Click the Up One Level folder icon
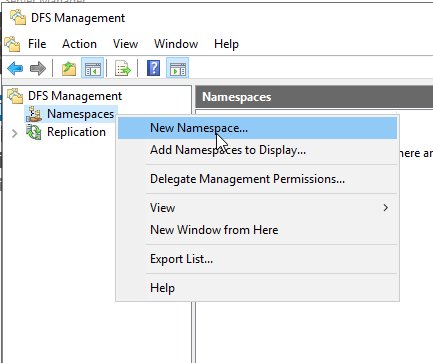This screenshot has height=363, width=433. 69,69
